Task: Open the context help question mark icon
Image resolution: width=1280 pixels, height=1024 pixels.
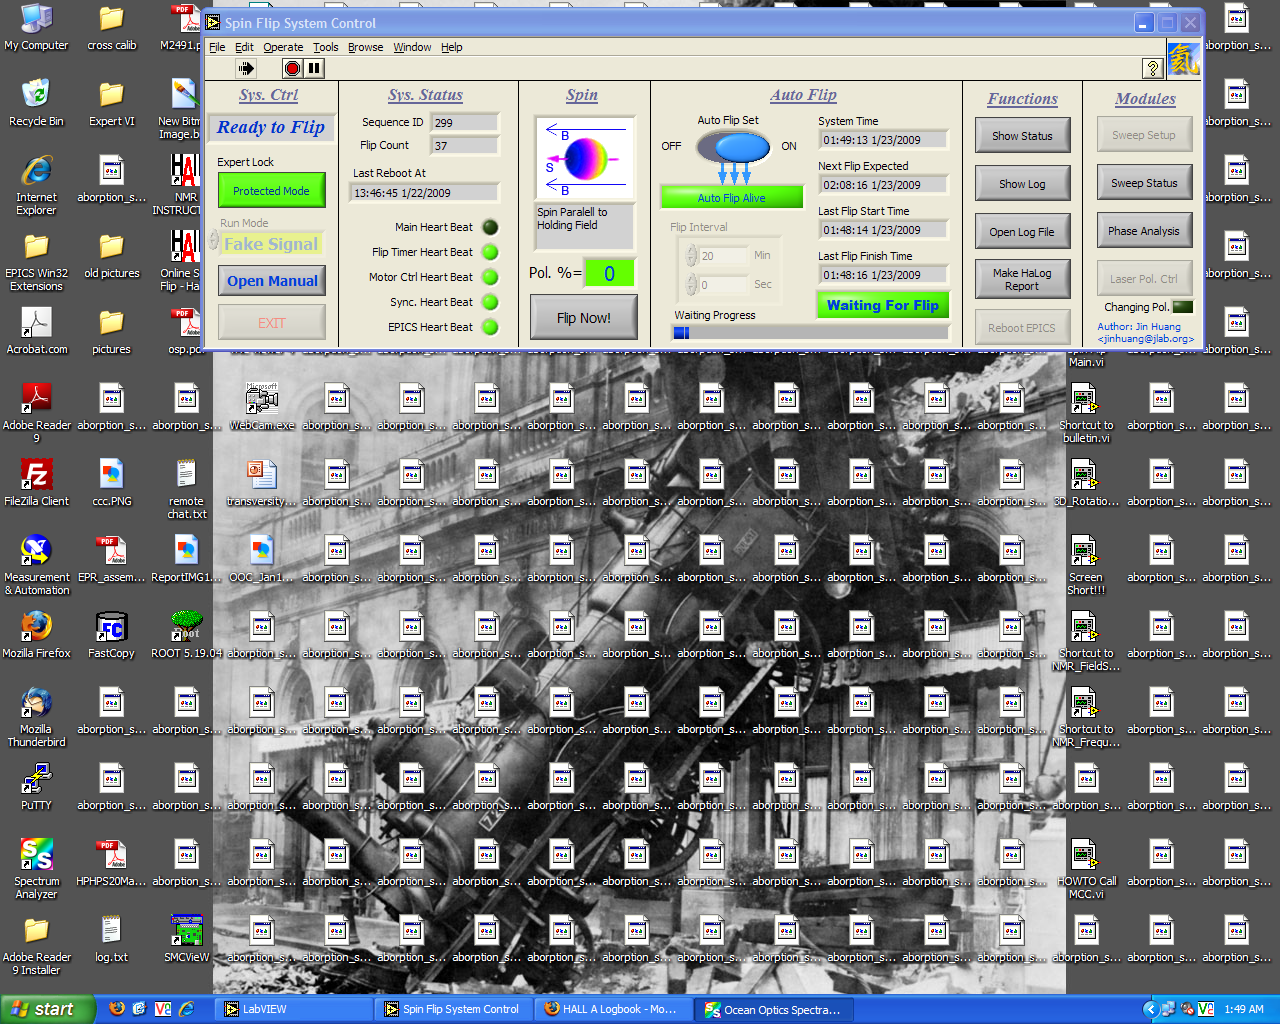Action: click(x=1152, y=68)
